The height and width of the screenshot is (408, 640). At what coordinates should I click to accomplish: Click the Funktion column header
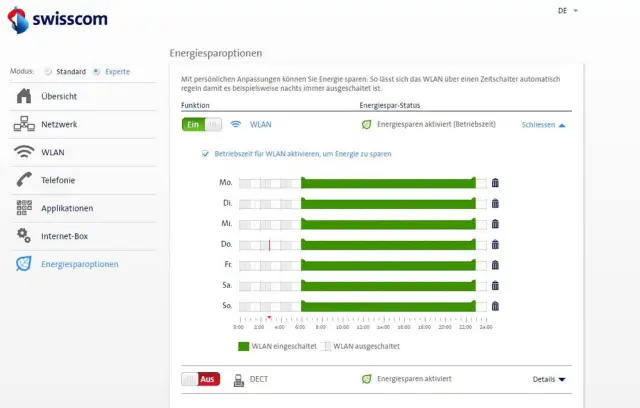(x=195, y=105)
